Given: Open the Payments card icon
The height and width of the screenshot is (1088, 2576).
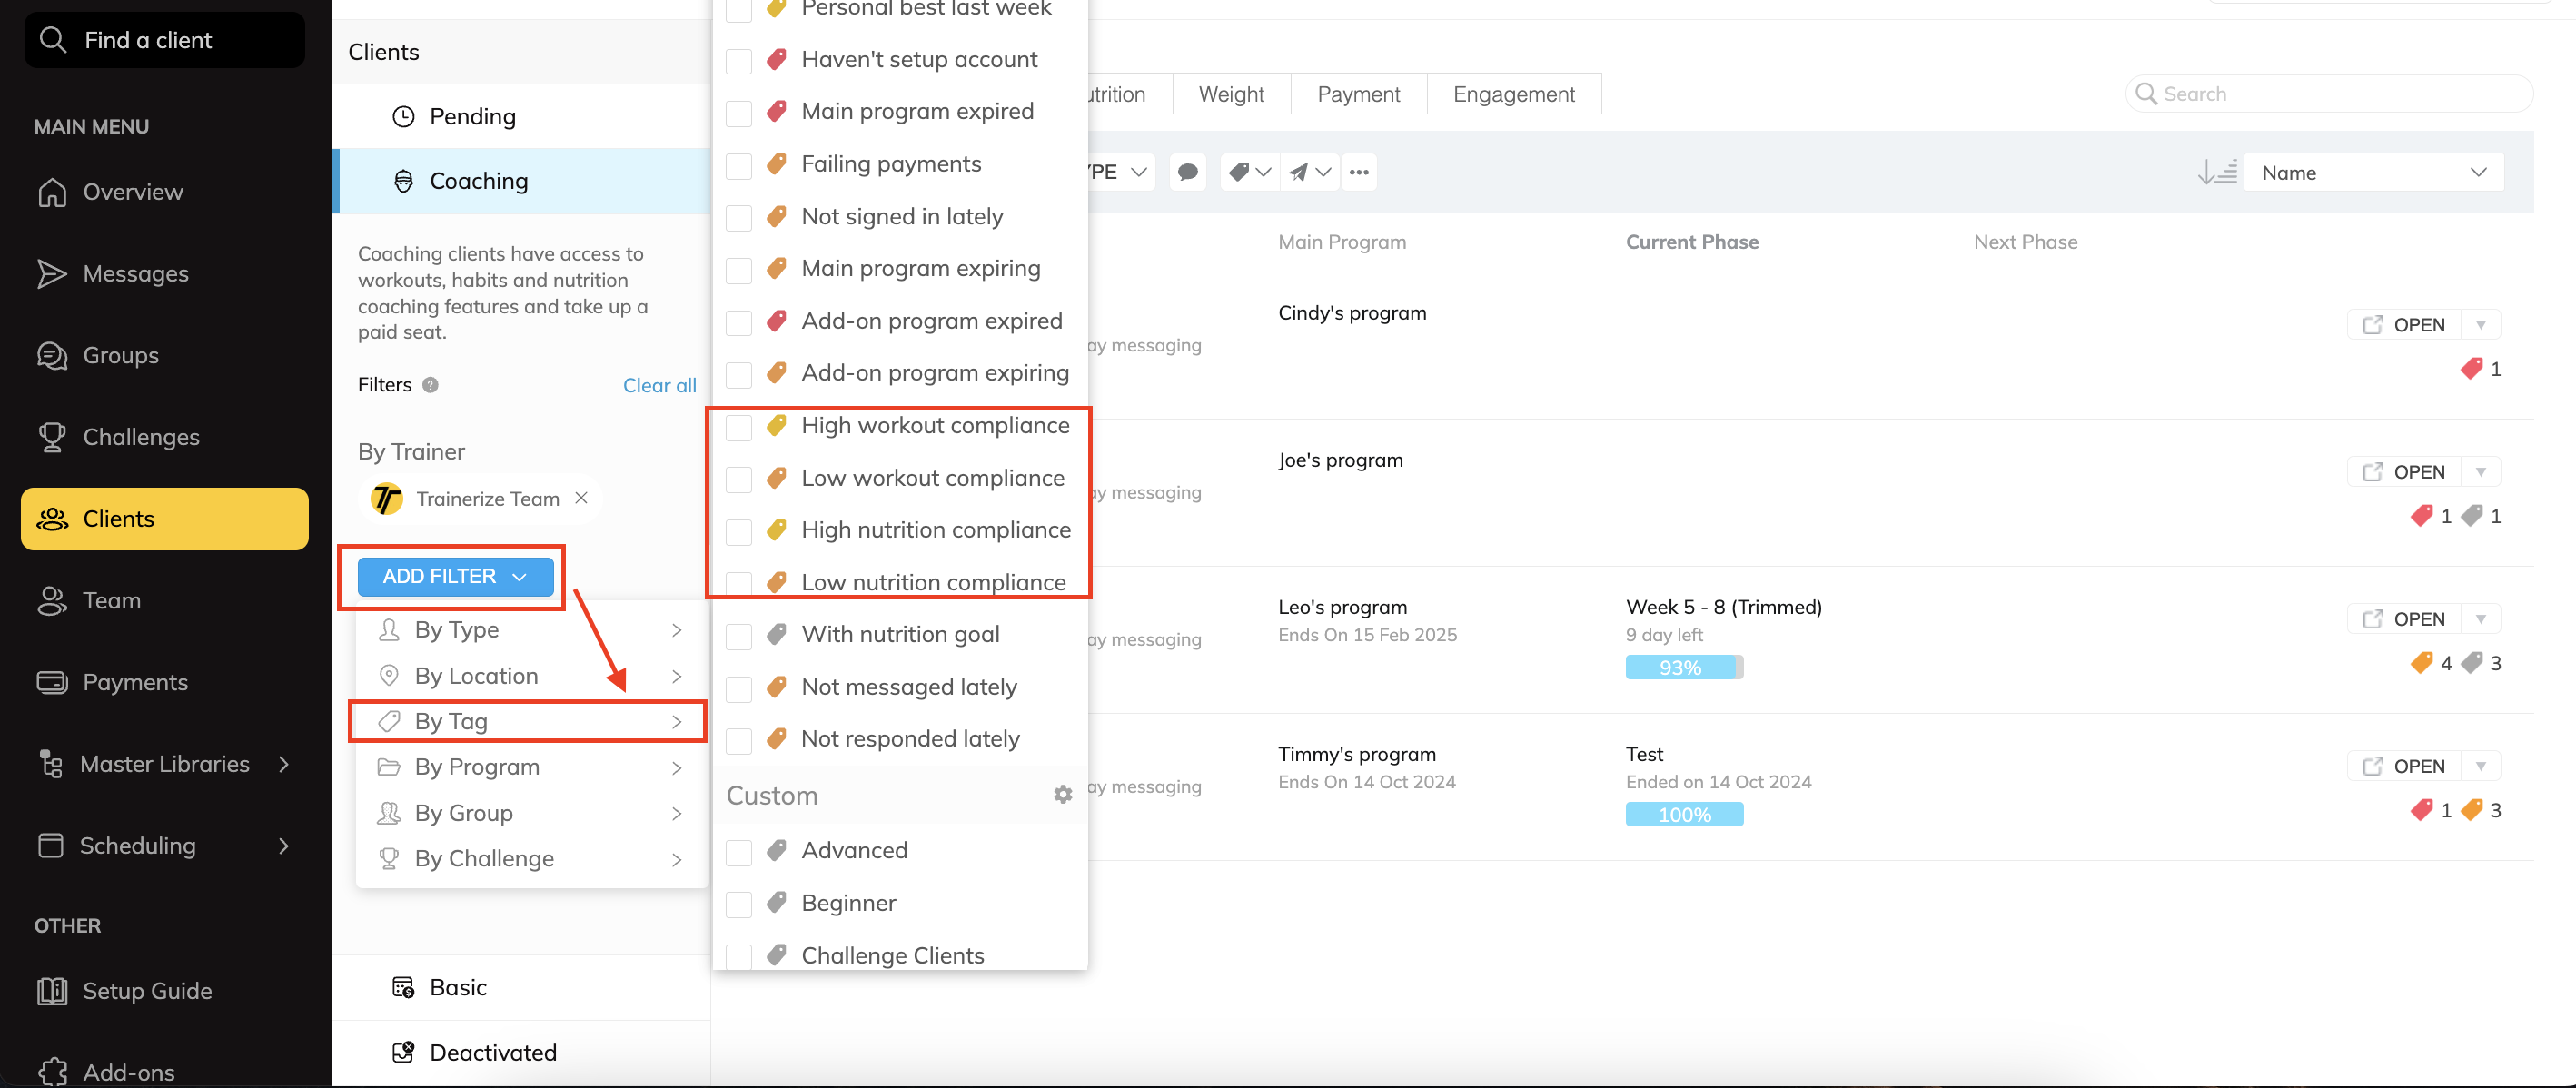Looking at the screenshot, I should [52, 682].
